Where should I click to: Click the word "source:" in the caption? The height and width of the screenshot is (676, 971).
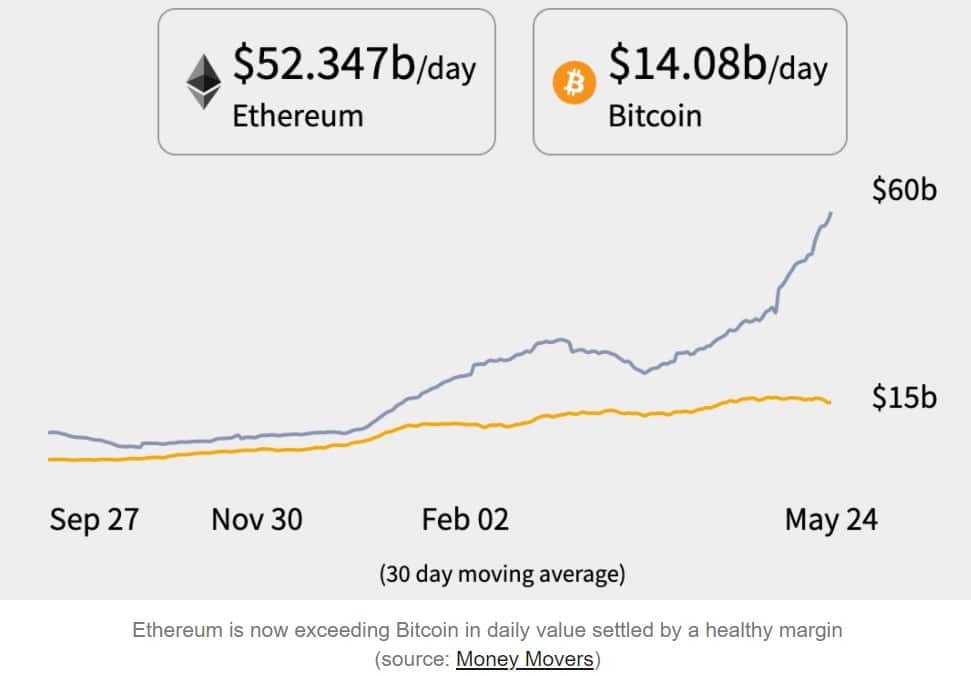pos(414,660)
